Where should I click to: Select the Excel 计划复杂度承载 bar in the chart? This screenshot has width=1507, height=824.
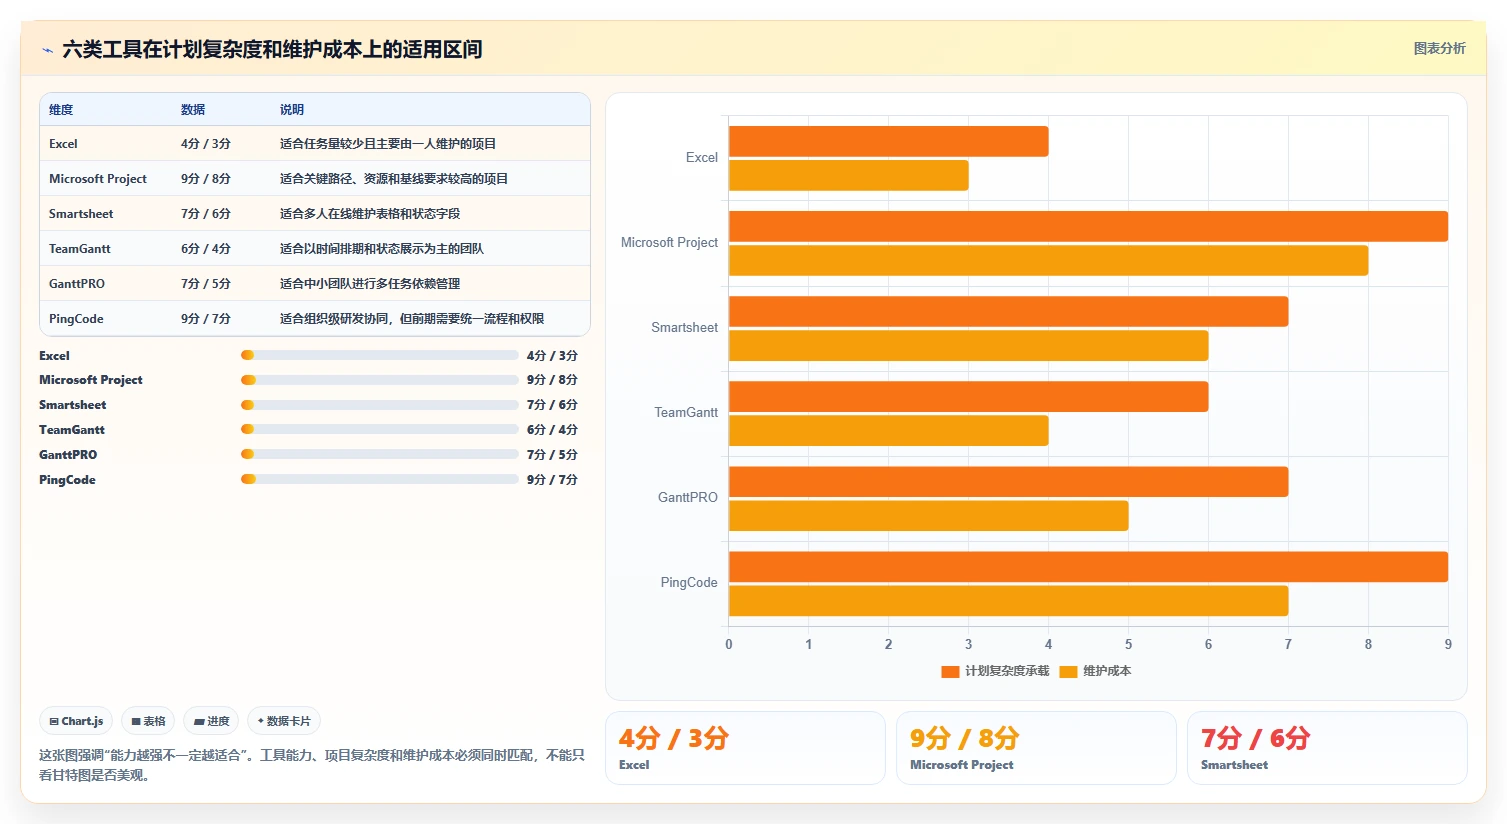(x=888, y=141)
